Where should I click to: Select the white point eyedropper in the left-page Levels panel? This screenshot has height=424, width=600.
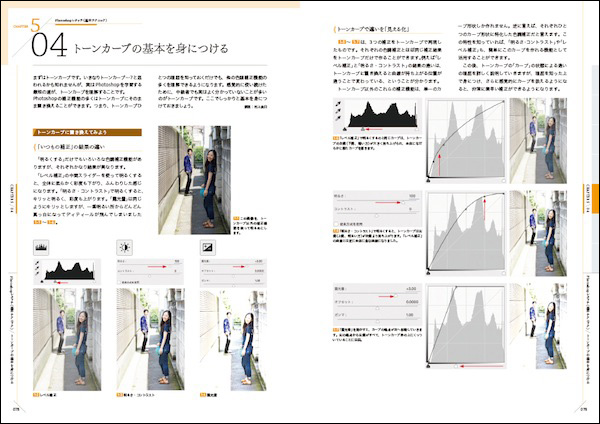coord(38,274)
